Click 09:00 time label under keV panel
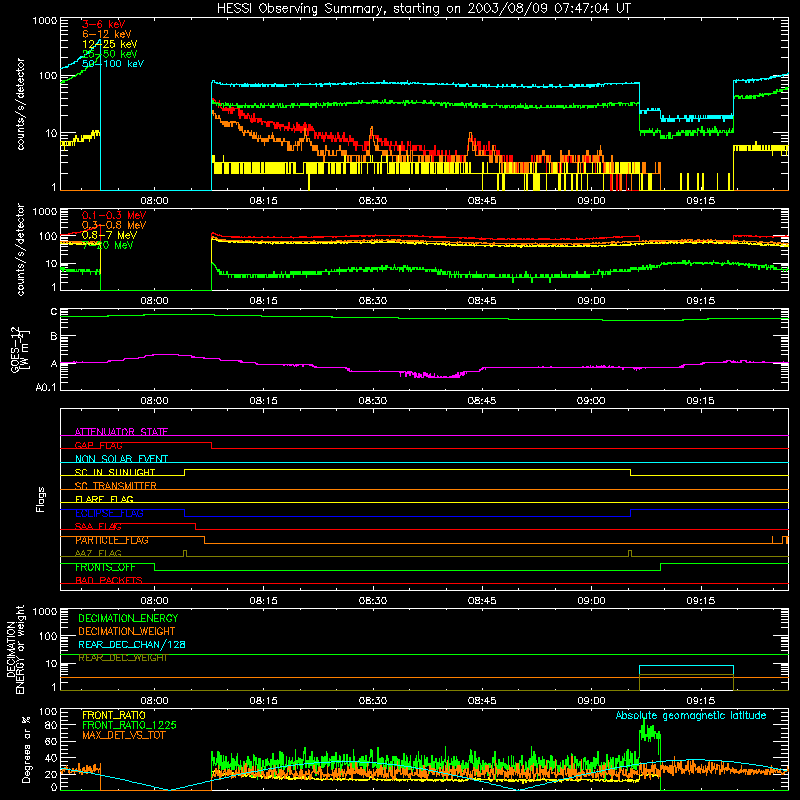The image size is (800, 800). pyautogui.click(x=591, y=201)
